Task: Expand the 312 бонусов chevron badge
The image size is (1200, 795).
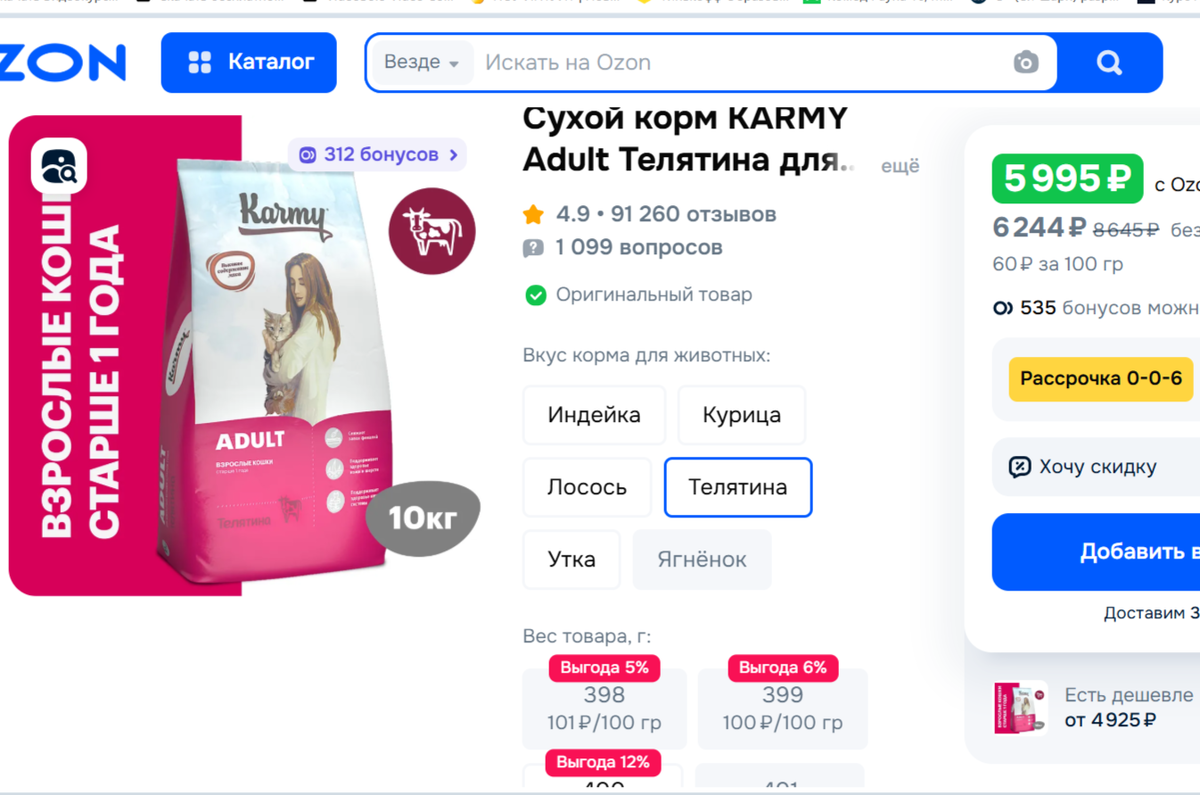Action: coord(378,155)
